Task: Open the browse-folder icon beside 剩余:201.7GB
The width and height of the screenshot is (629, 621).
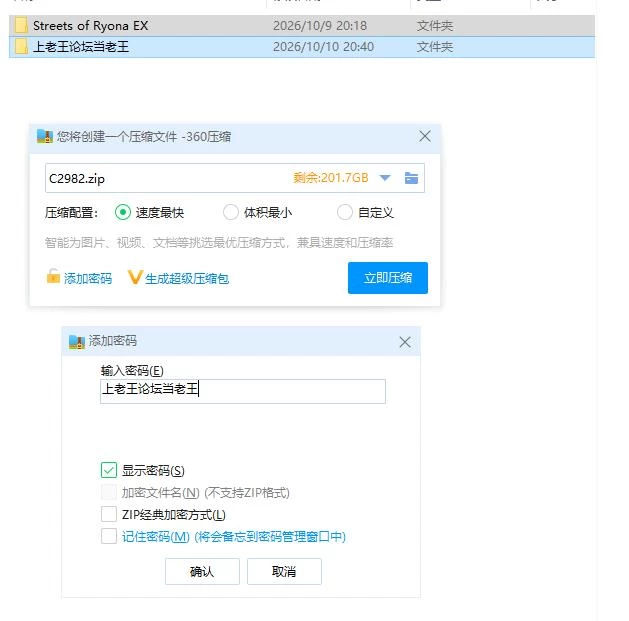Action: [x=411, y=178]
